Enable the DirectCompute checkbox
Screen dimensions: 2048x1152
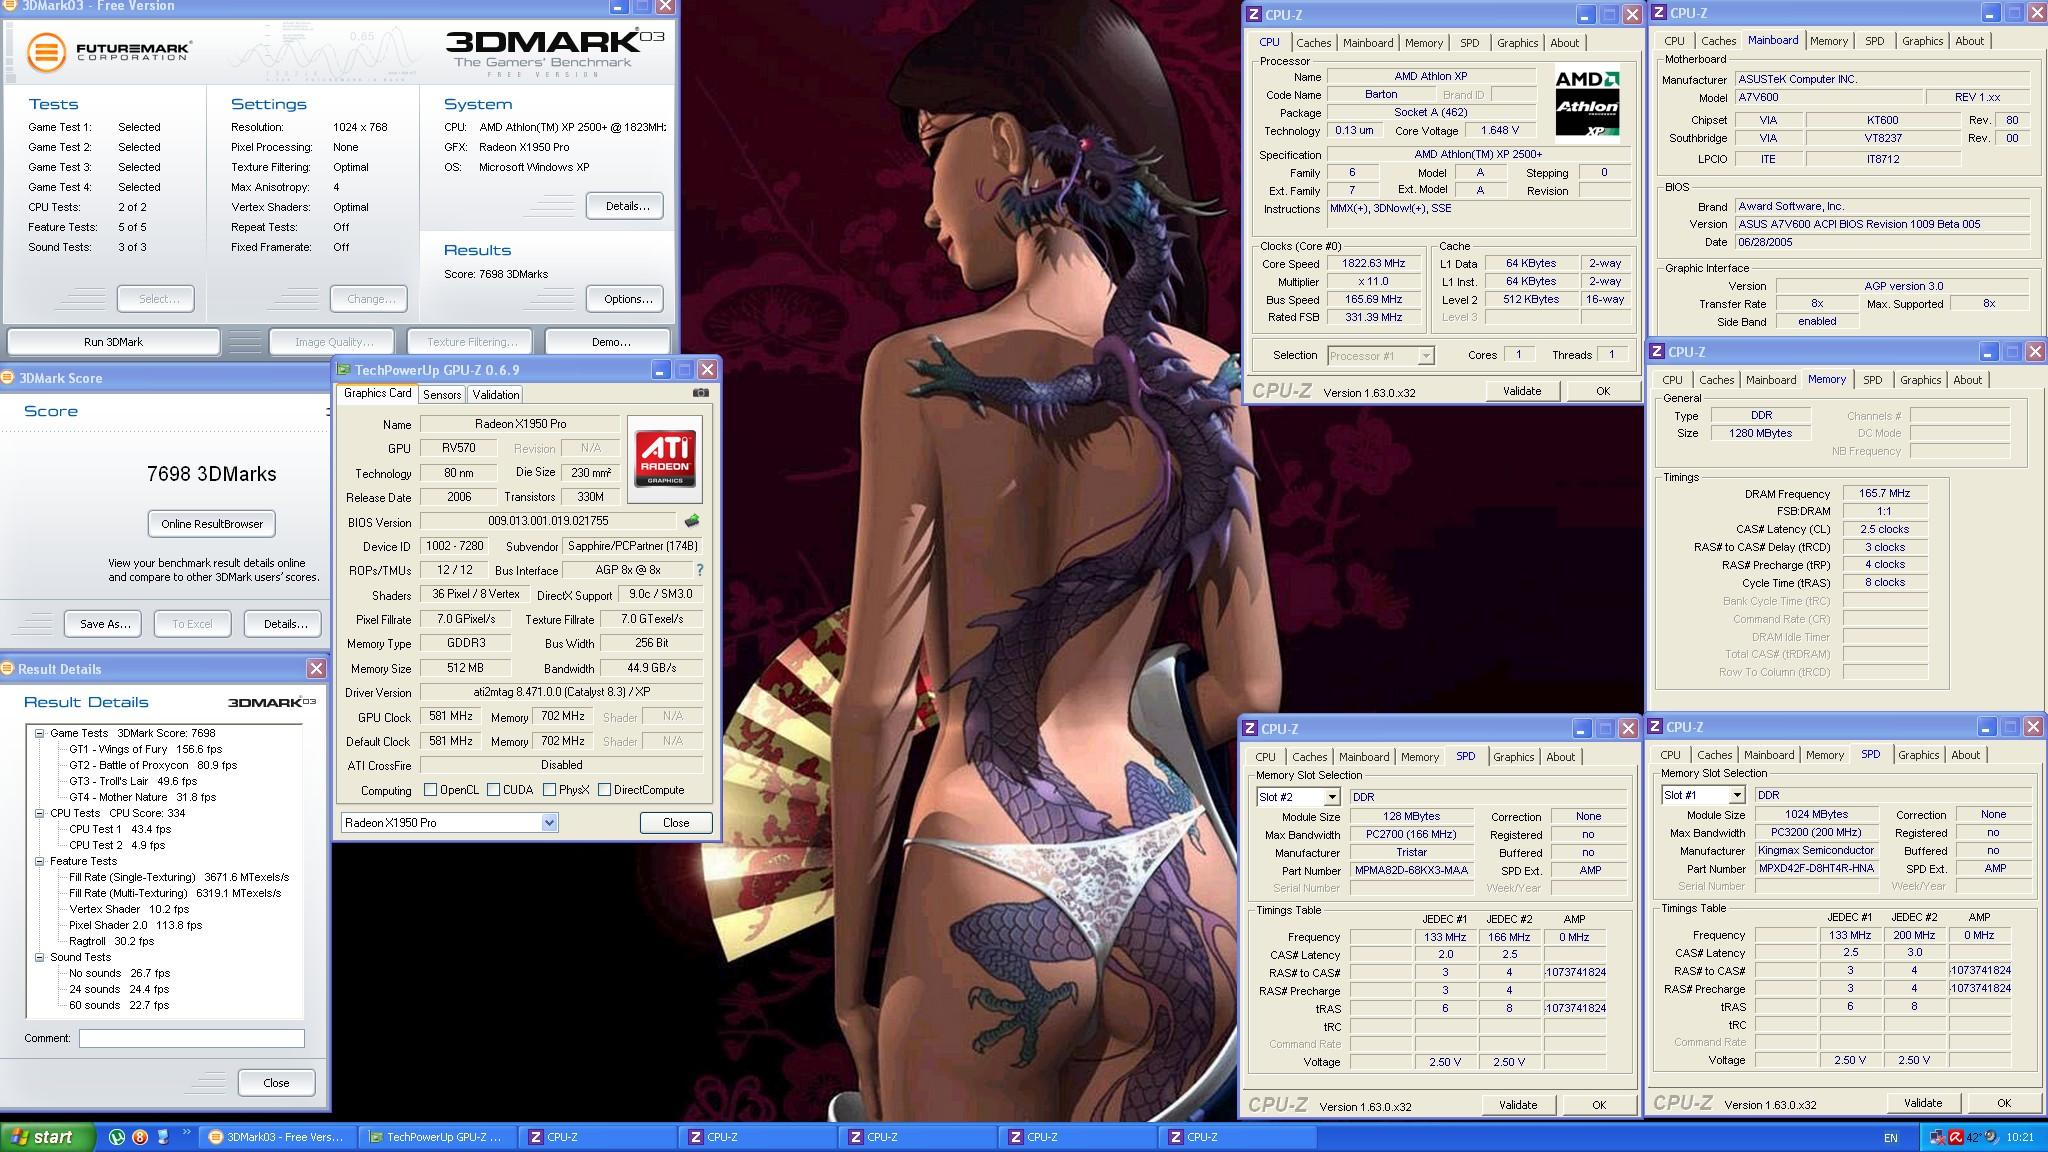pos(604,790)
